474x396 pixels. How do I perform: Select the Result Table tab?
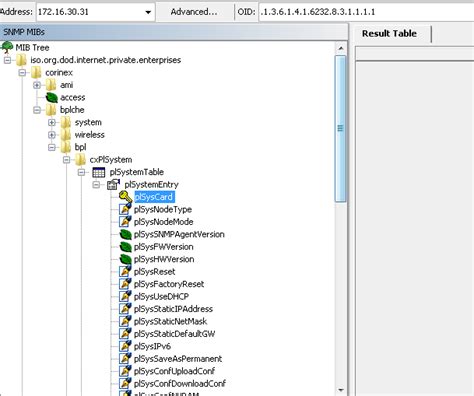coord(389,34)
